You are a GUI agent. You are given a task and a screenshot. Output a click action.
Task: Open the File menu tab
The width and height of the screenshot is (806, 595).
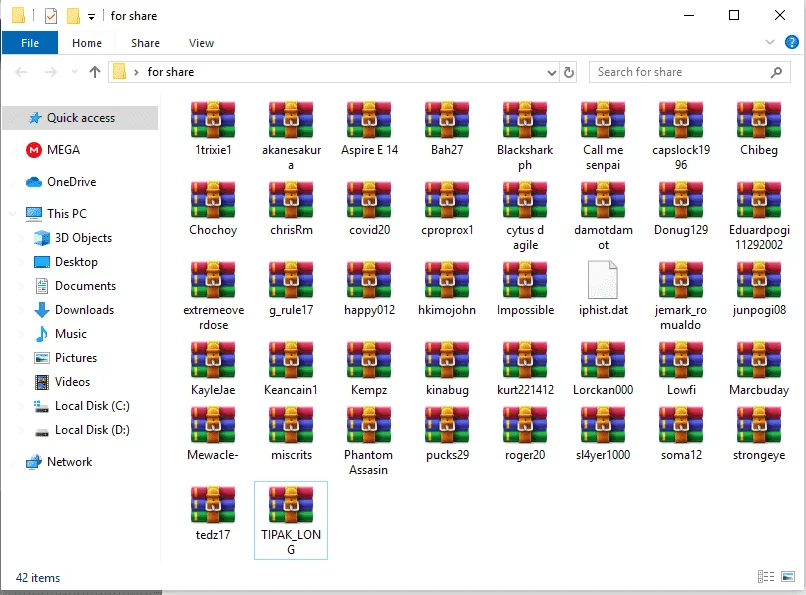pyautogui.click(x=30, y=43)
